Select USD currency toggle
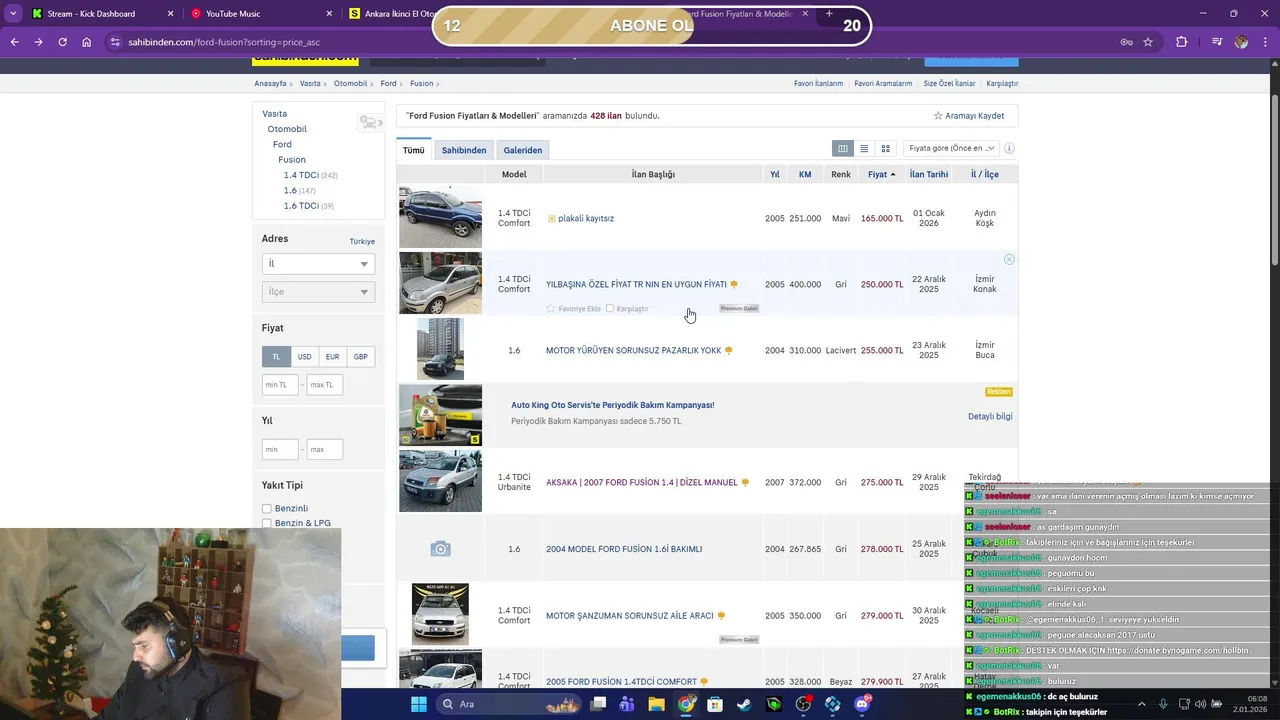This screenshot has height=720, width=1280. [x=304, y=356]
